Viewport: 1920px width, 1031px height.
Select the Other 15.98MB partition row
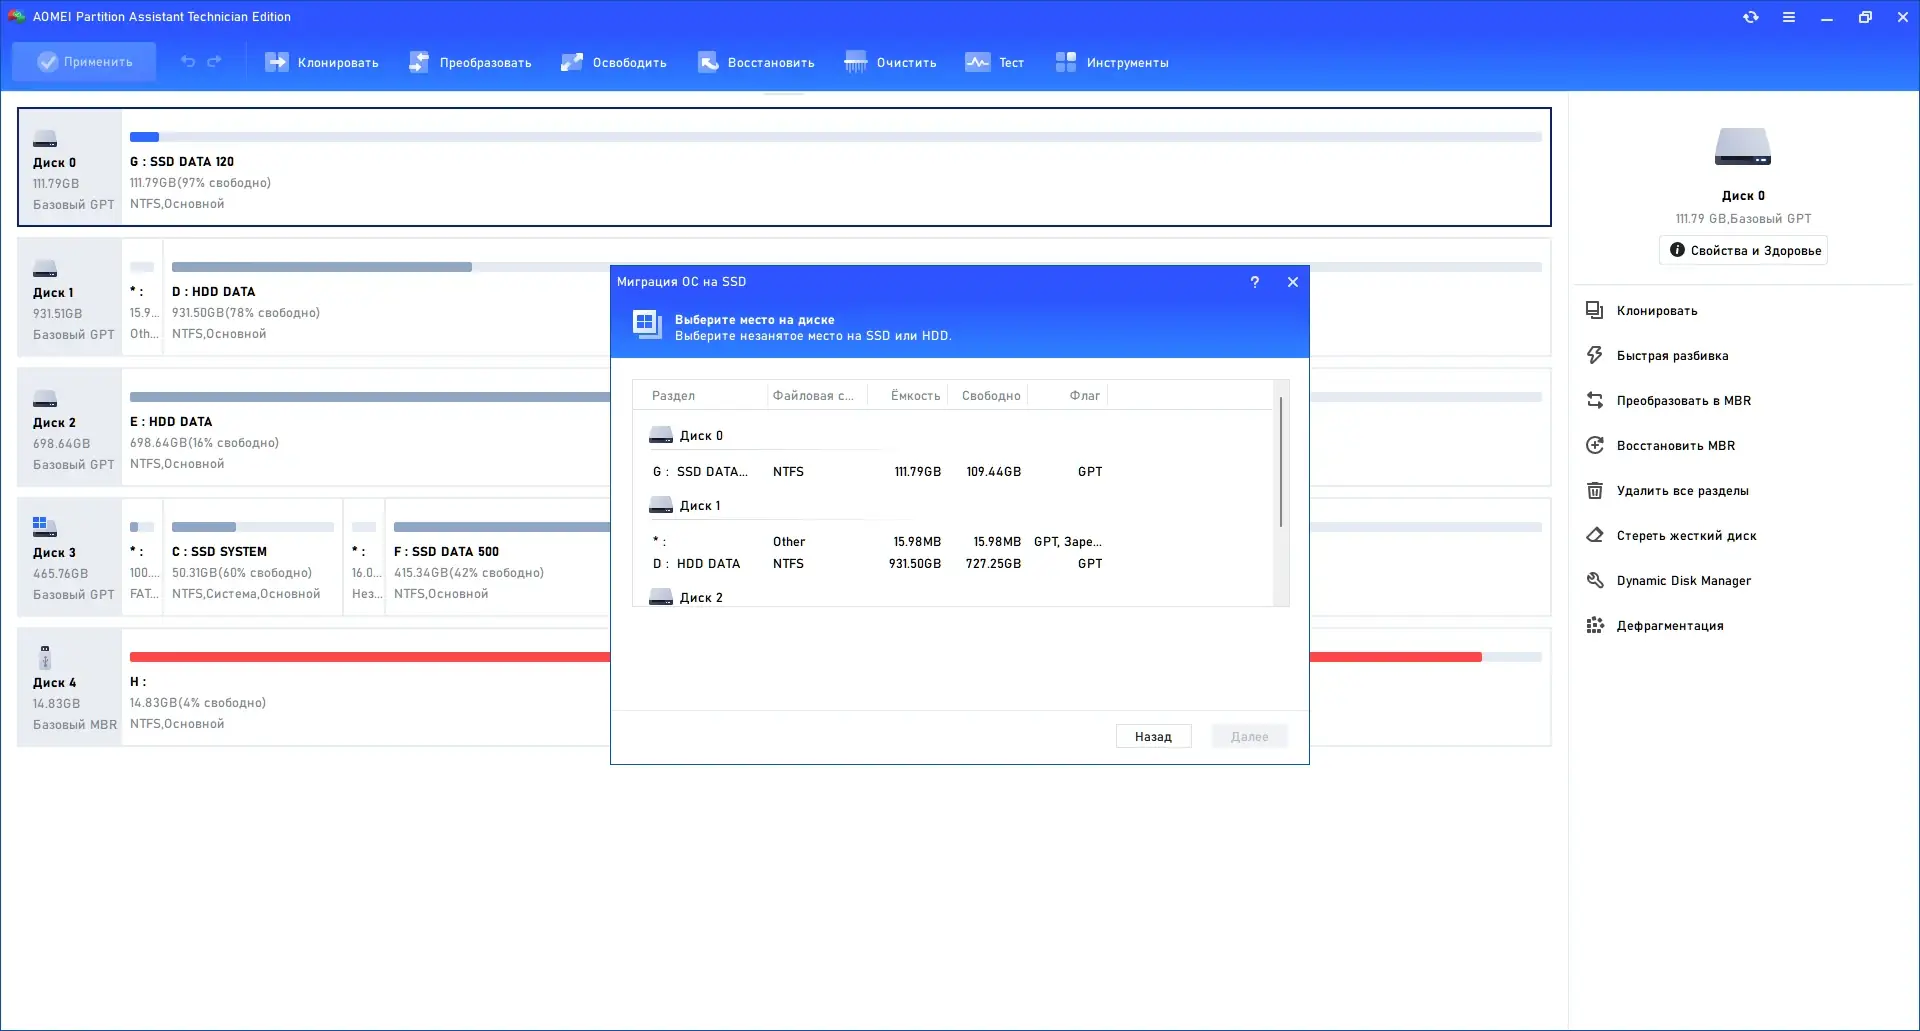point(954,542)
